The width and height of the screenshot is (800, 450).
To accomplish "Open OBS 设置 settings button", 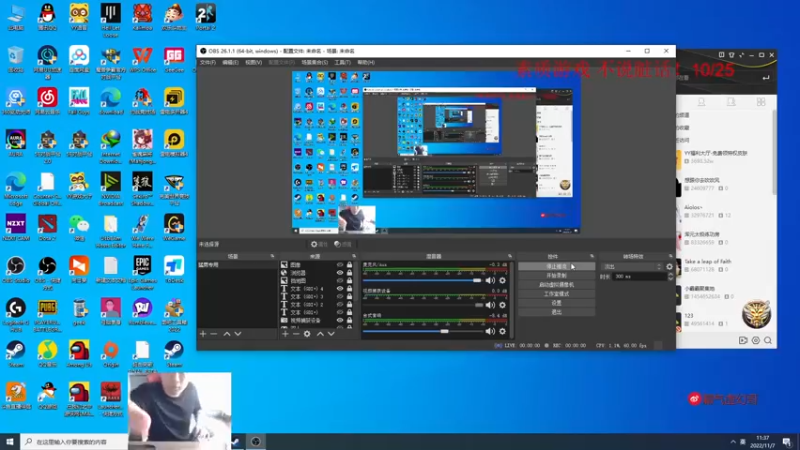I will pyautogui.click(x=556, y=303).
